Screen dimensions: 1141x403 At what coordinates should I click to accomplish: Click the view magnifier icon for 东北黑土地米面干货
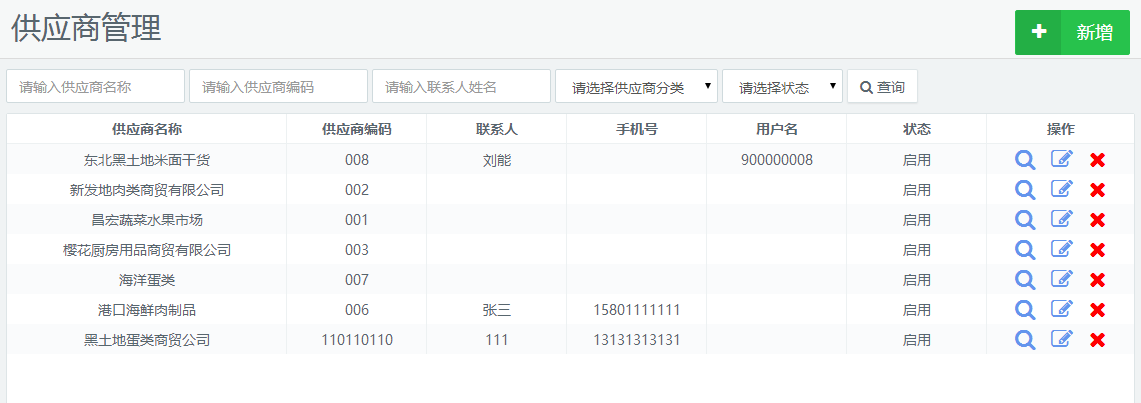tap(1025, 160)
